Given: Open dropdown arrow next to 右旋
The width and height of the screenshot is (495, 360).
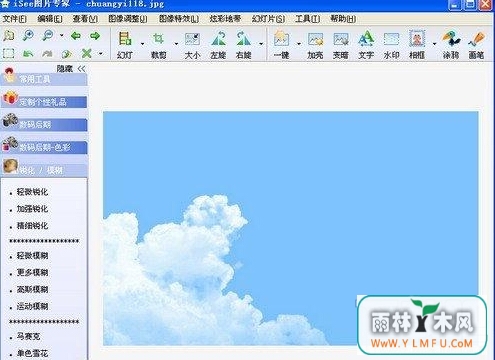Looking at the screenshot, I should (x=261, y=44).
